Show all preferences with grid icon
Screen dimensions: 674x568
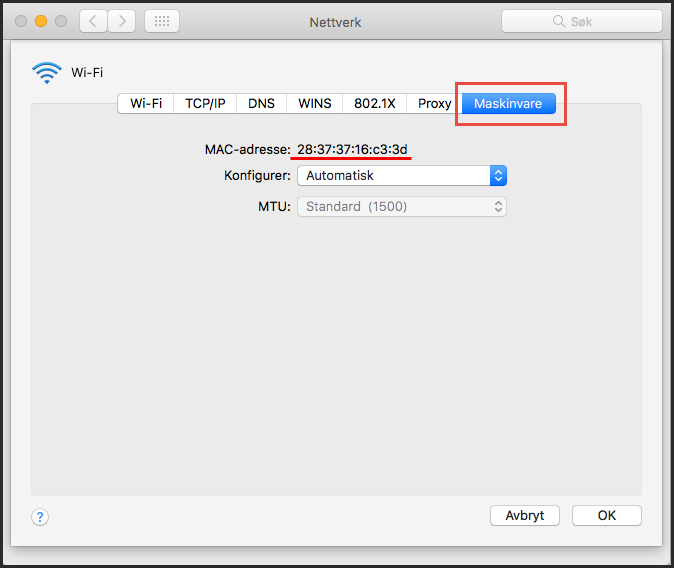coord(162,21)
